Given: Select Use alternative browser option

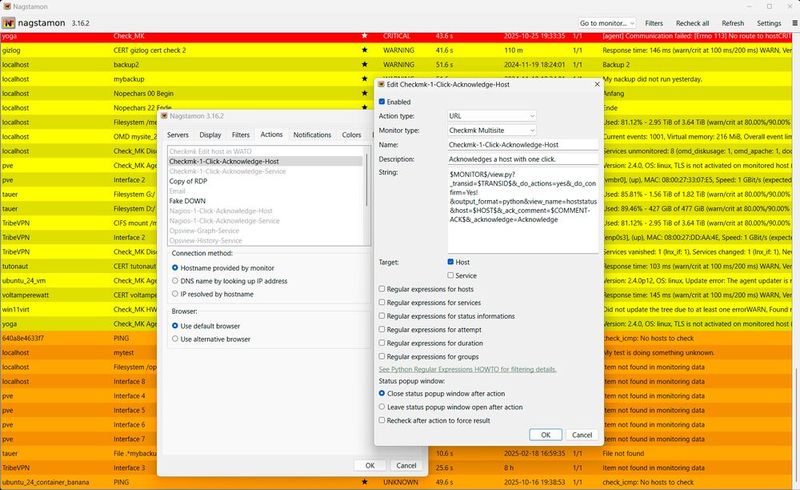Looking at the screenshot, I should (x=175, y=339).
